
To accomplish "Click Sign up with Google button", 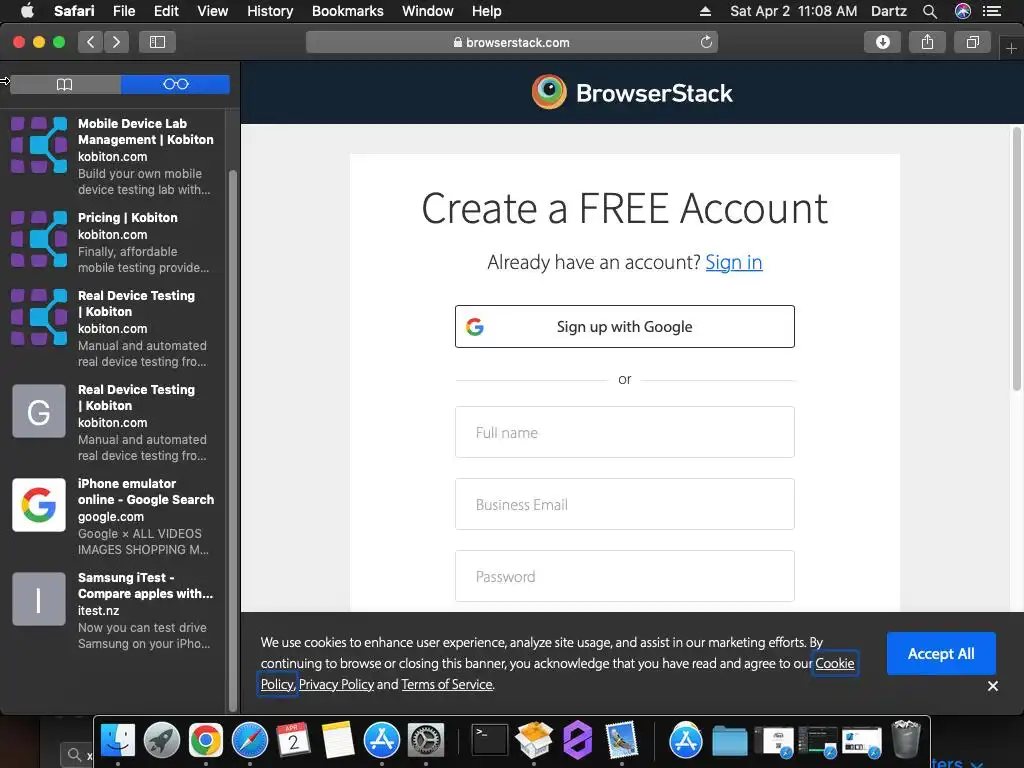I will tap(624, 327).
